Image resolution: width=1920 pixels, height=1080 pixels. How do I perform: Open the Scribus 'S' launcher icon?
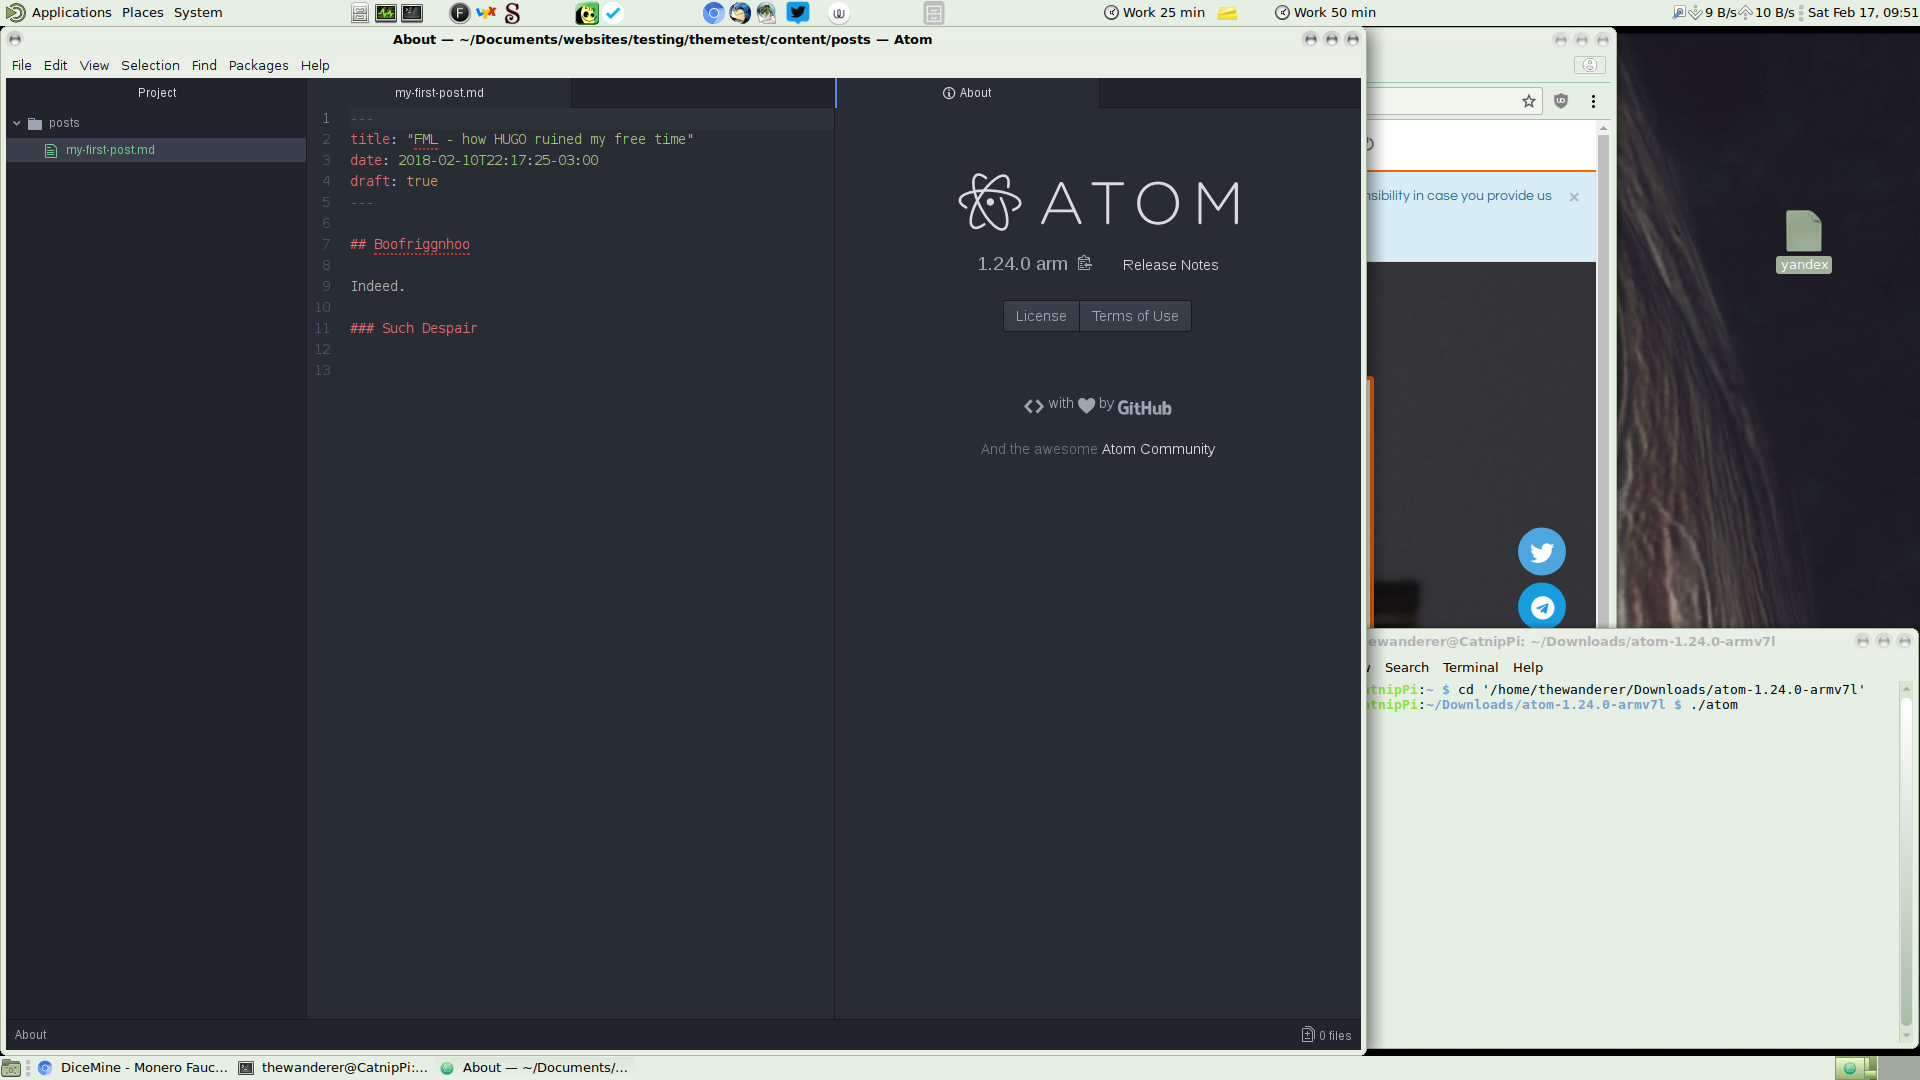(513, 13)
